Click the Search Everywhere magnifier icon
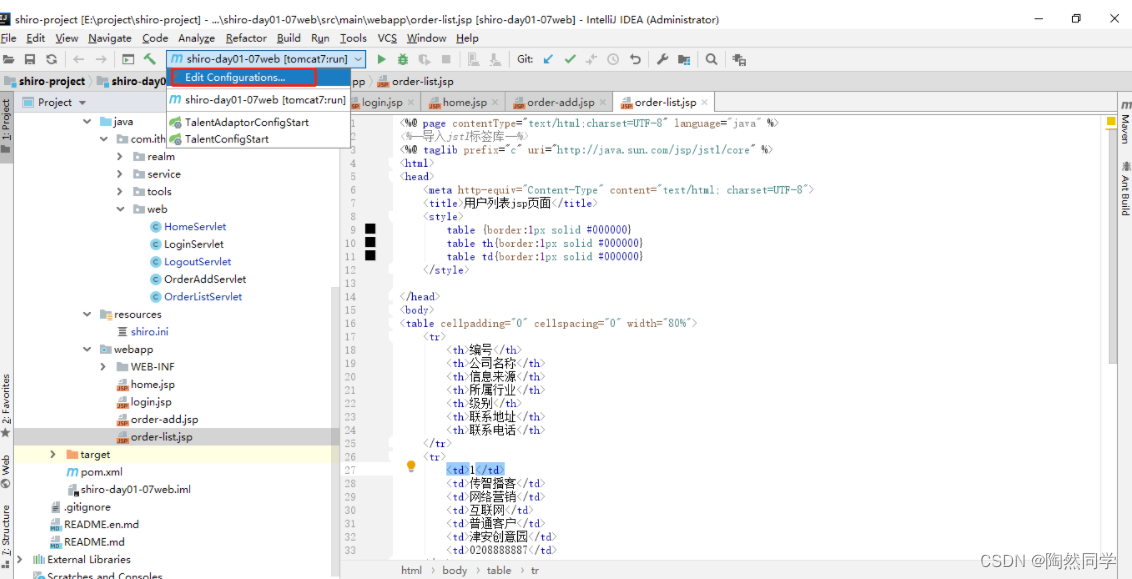This screenshot has height=579, width=1132. click(x=711, y=59)
